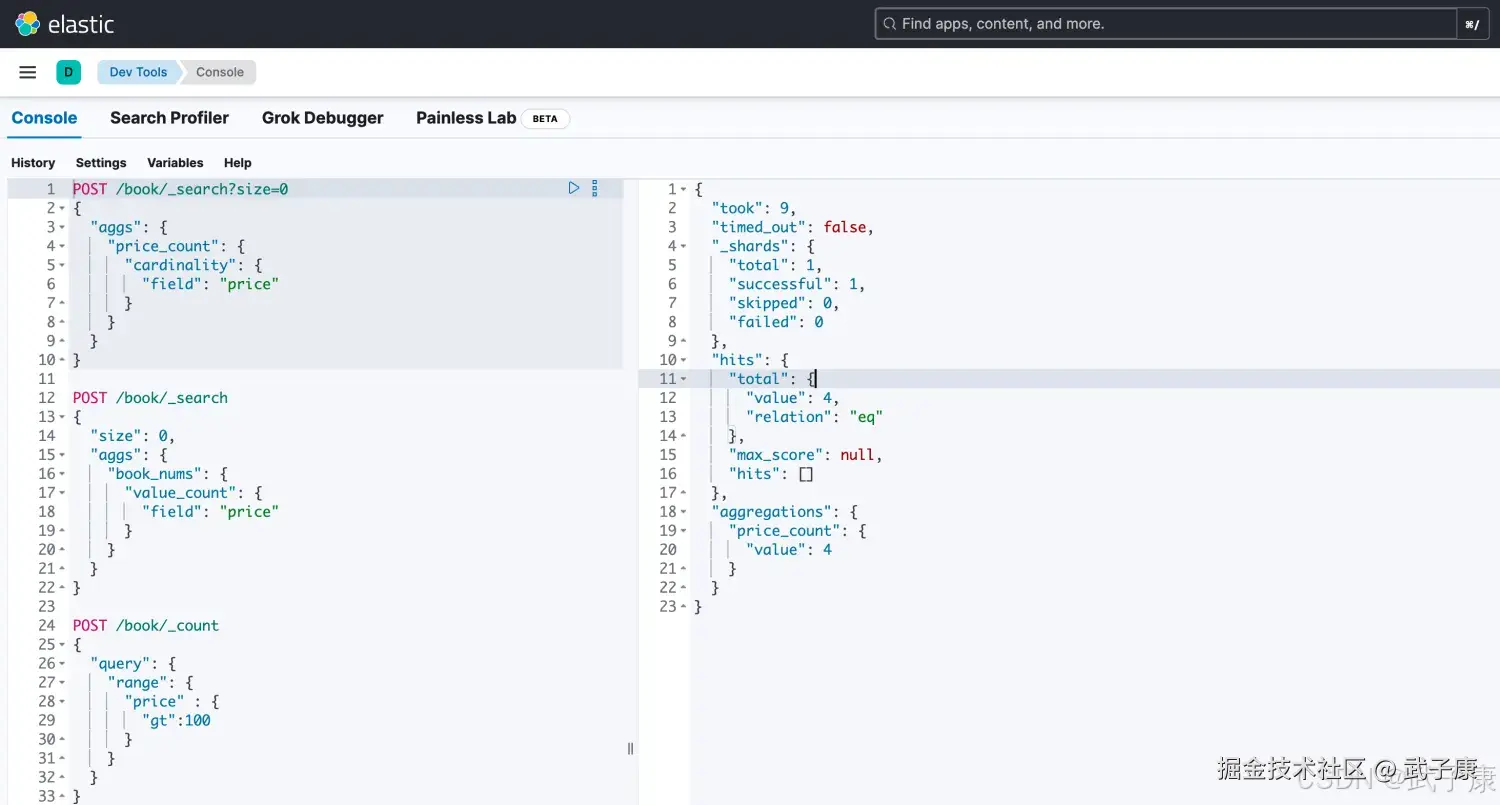
Task: Click "max_score": null in the response
Action: coord(806,455)
